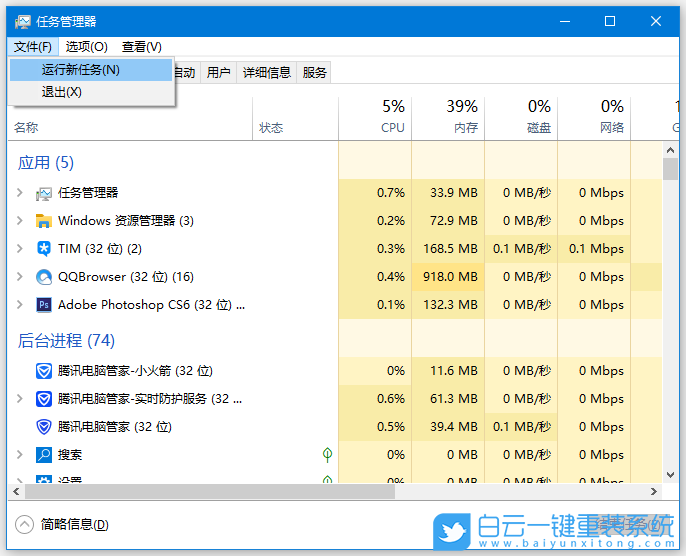Screen dimensions: 686x556
Task: Click the green leaf status icon for 搜索
Action: (327, 455)
